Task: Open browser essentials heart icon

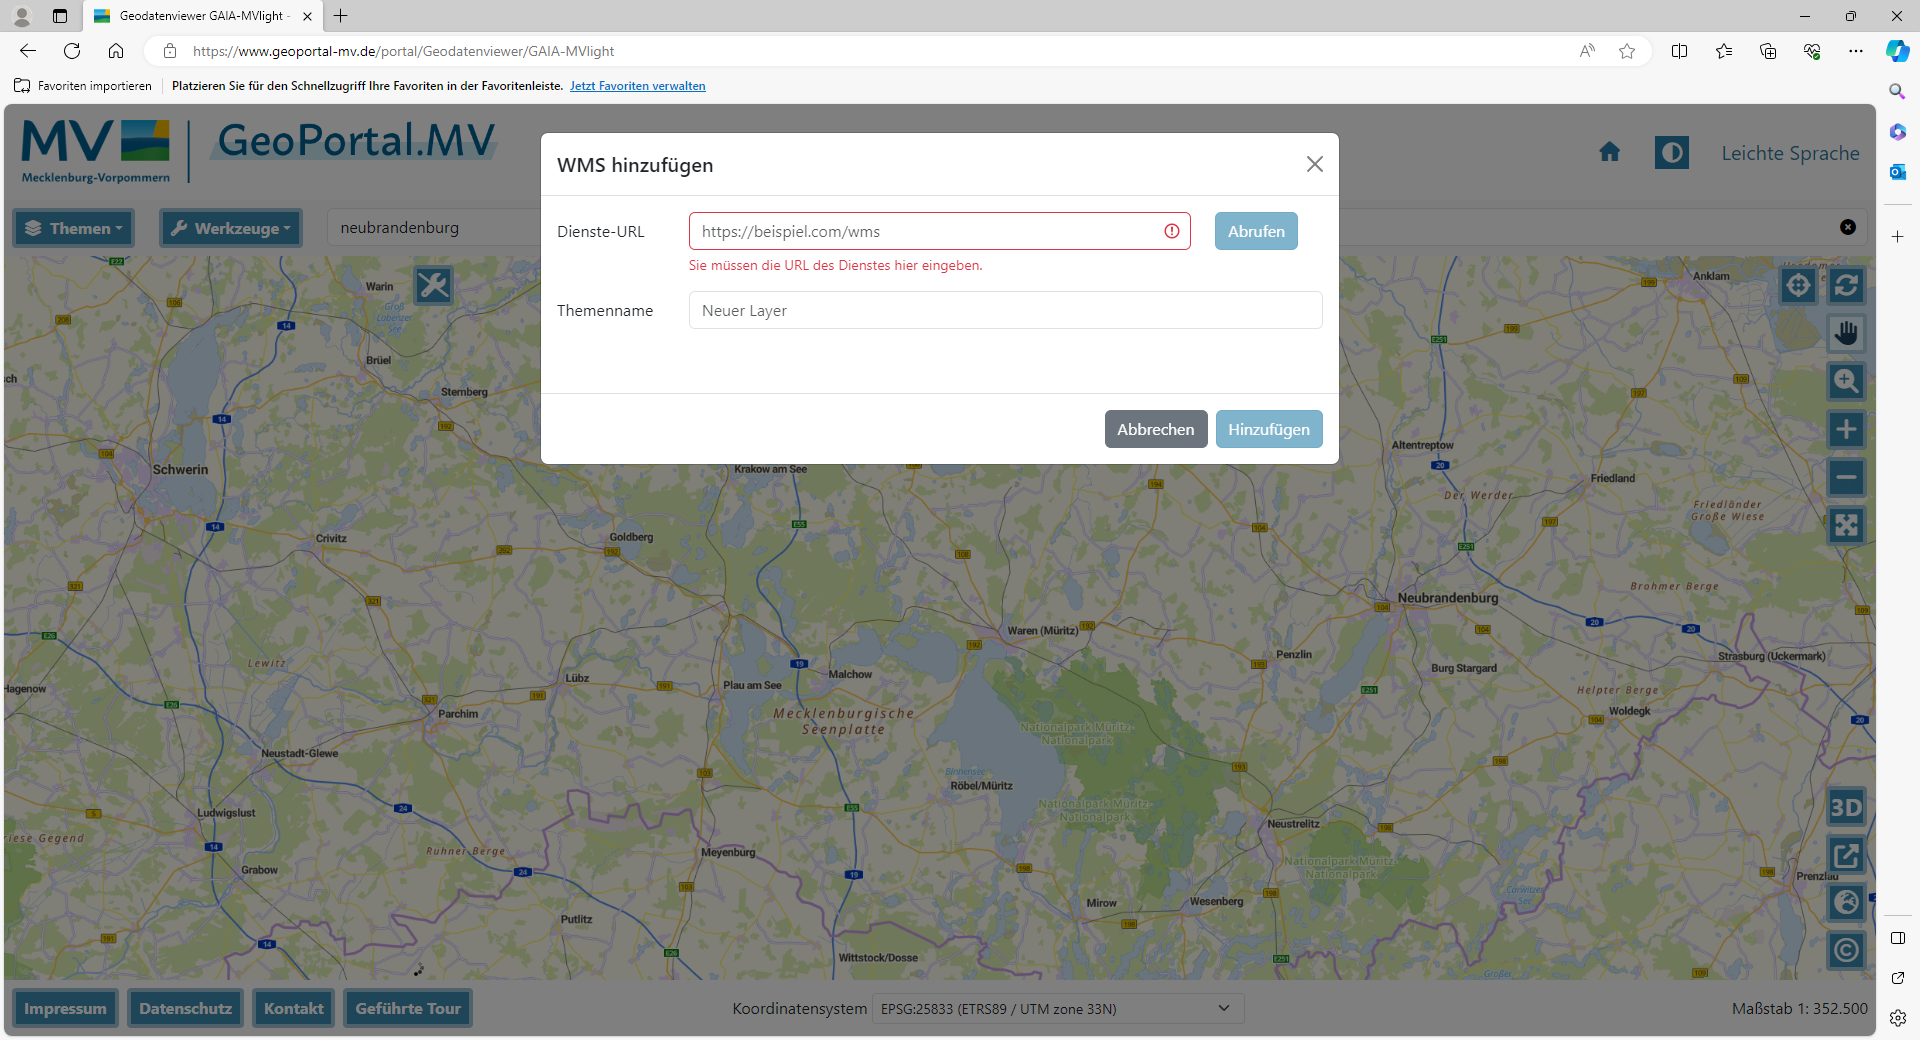Action: [1812, 51]
